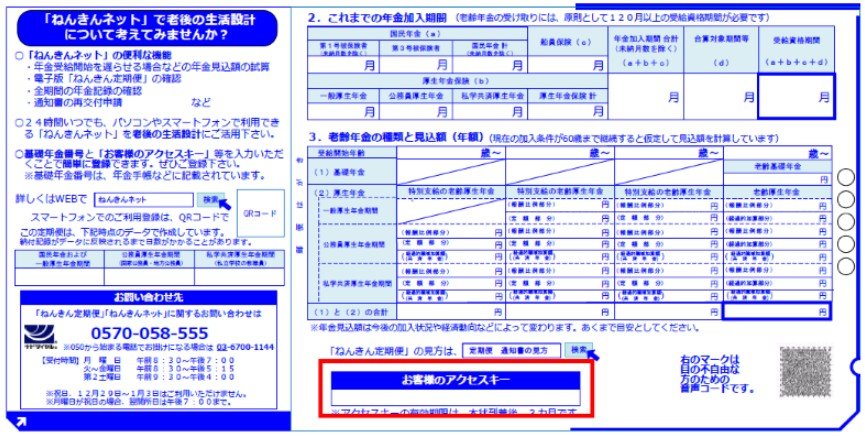Image resolution: width=865 pixels, height=436 pixels.
Task: Click bold-bordered 月 cell under 受給資格期間
Action: [797, 96]
